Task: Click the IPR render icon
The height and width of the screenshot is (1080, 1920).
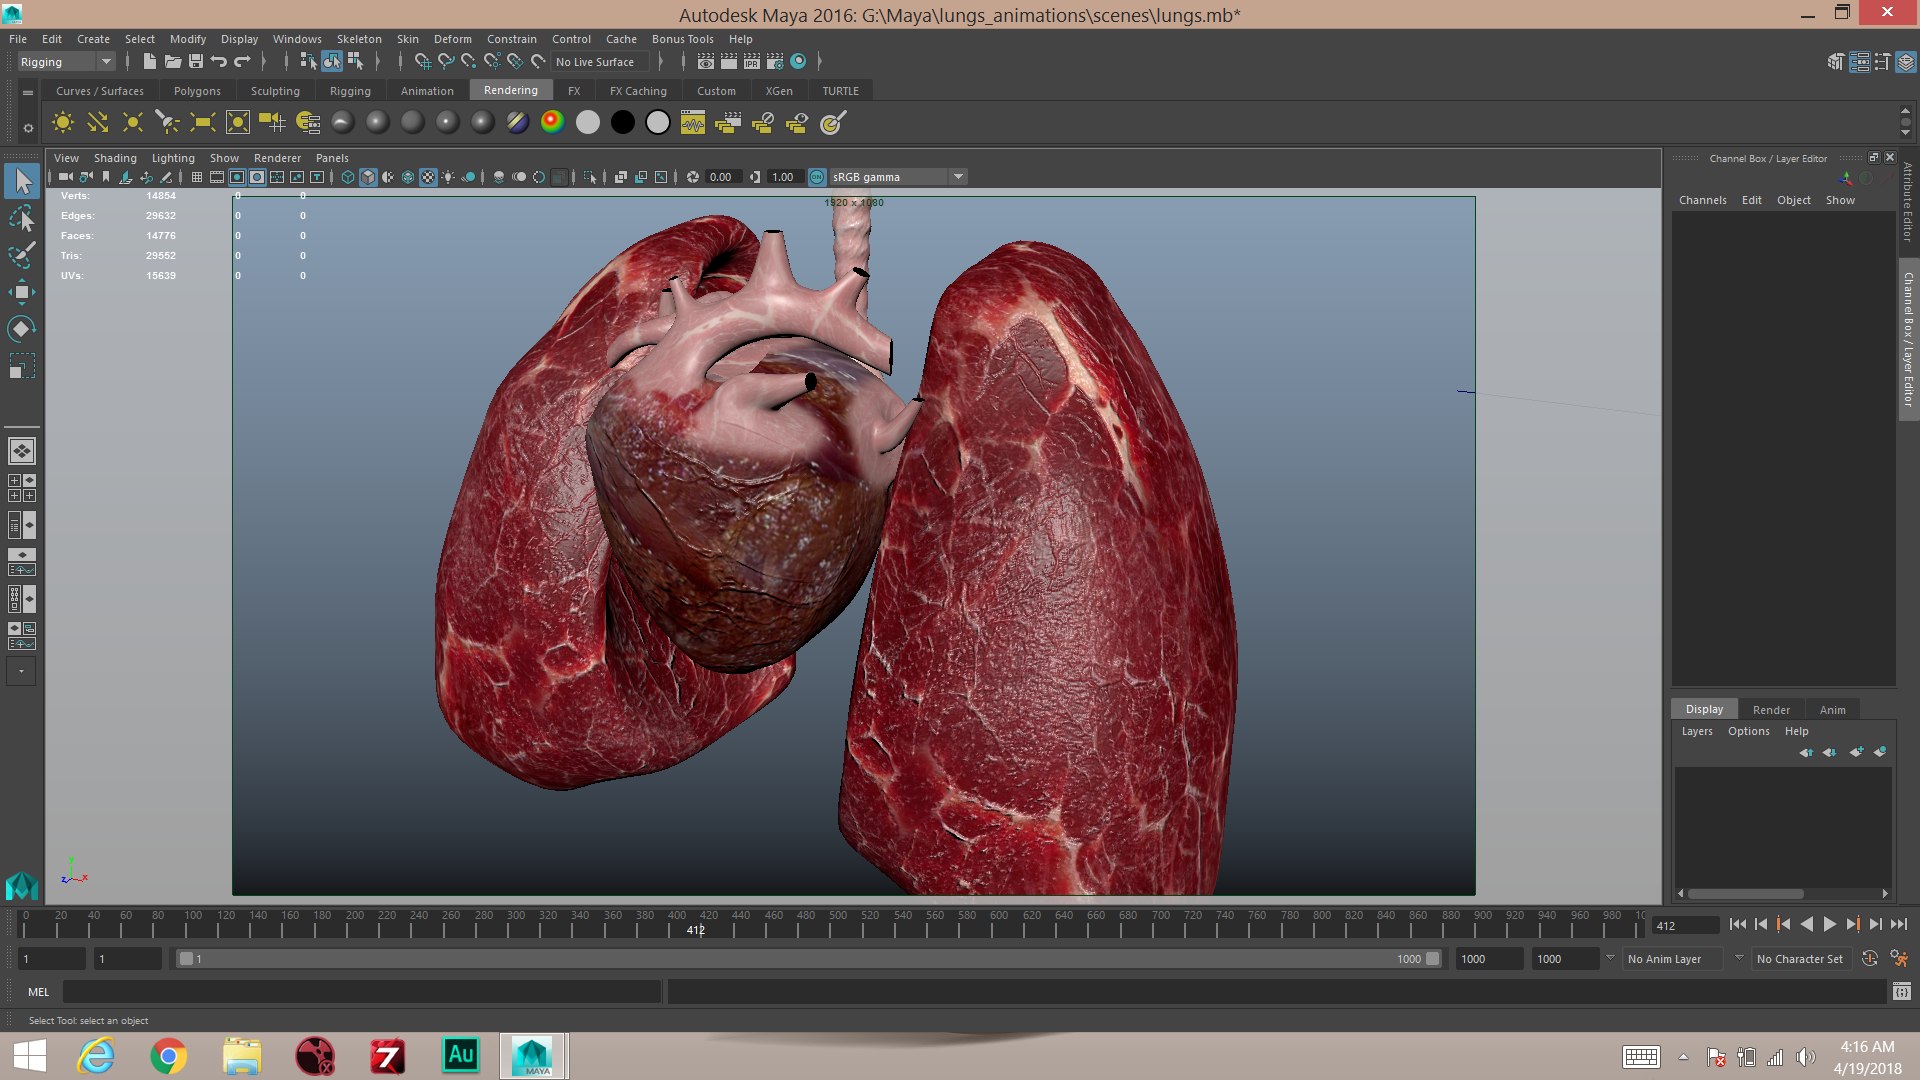Action: pyautogui.click(x=752, y=62)
